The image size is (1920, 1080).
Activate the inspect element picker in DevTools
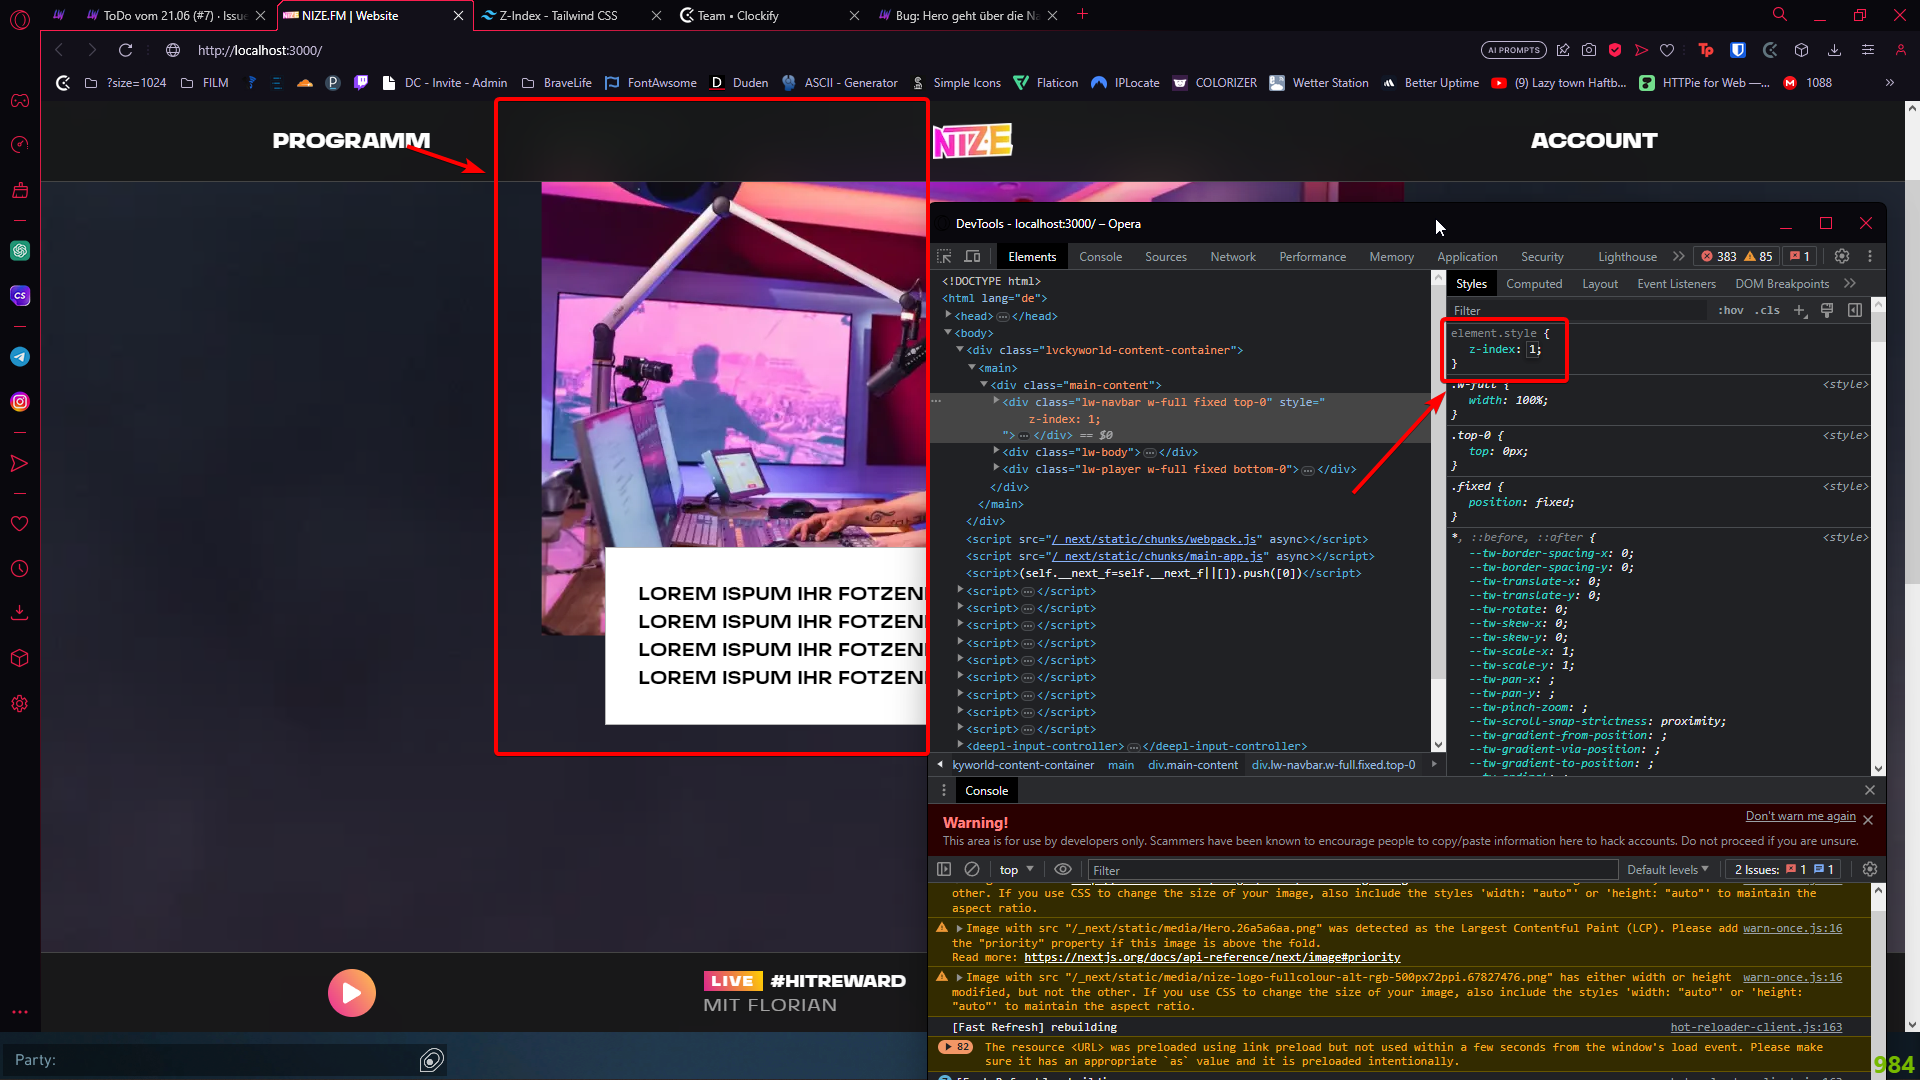[x=944, y=257]
